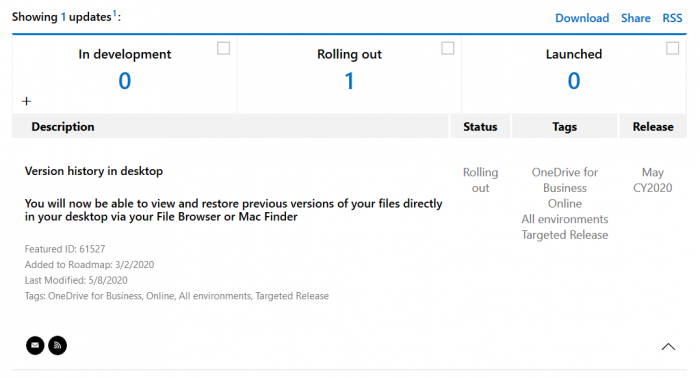Viewport: 700px width, 378px height.
Task: Click the Description column header
Action: pos(63,127)
